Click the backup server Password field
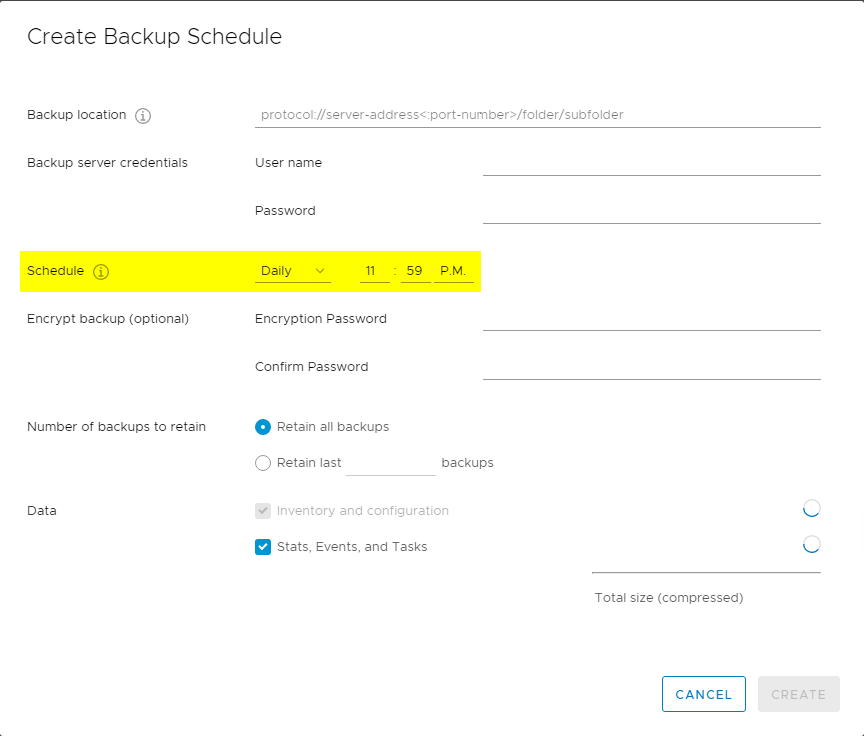The height and width of the screenshot is (736, 864). click(652, 211)
